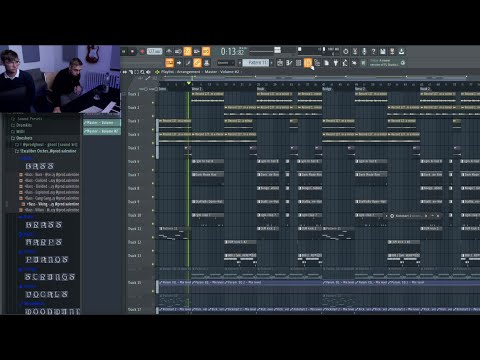Click the download-arrow icon at toolbar end

(x=401, y=51)
